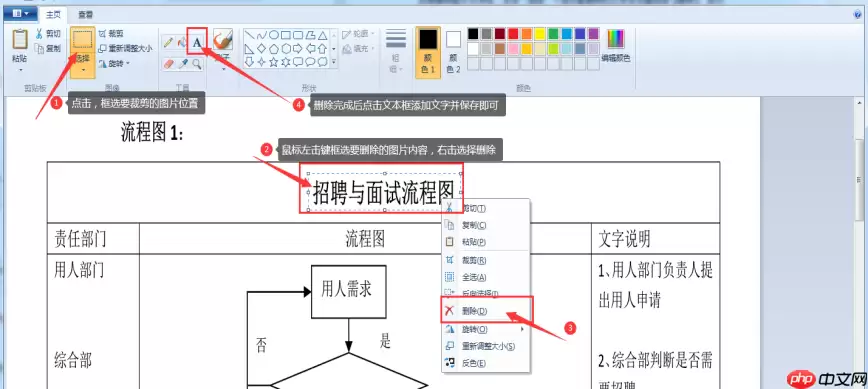The width and height of the screenshot is (868, 389).
Task: Pick the purple palette swatch
Action: [x=593, y=34]
